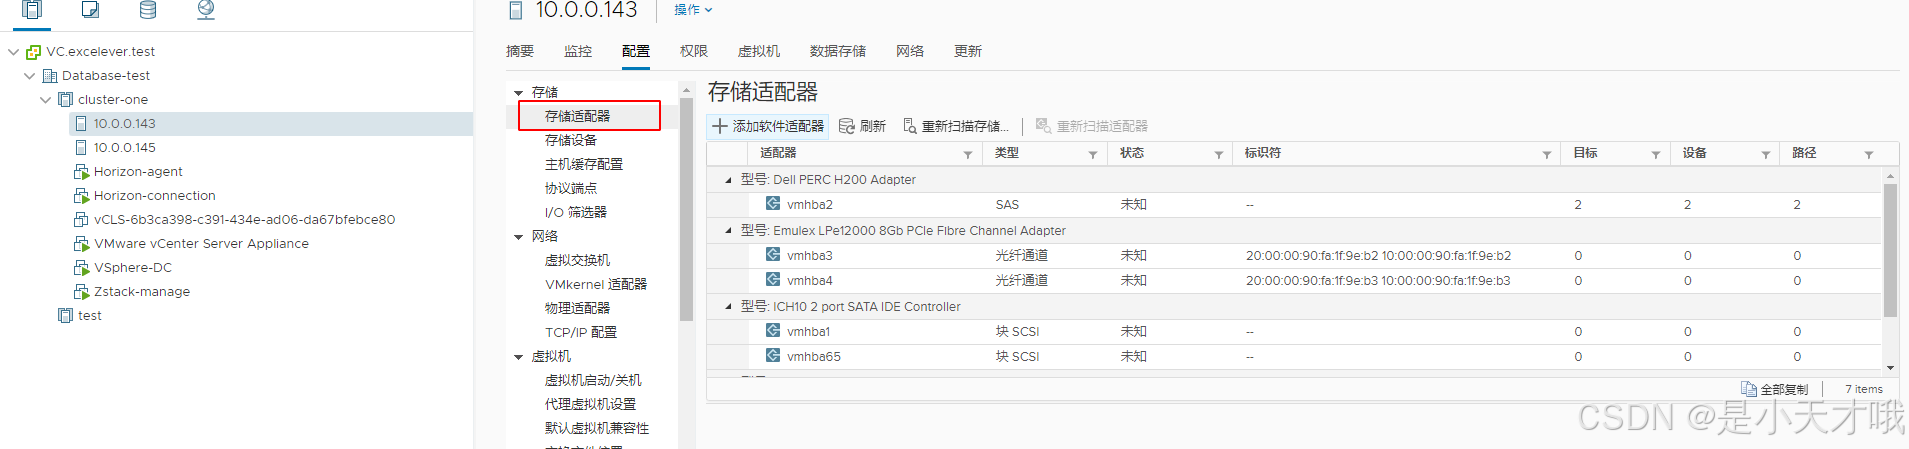Collapse Emulex LPe12000 adapter group

(x=728, y=231)
